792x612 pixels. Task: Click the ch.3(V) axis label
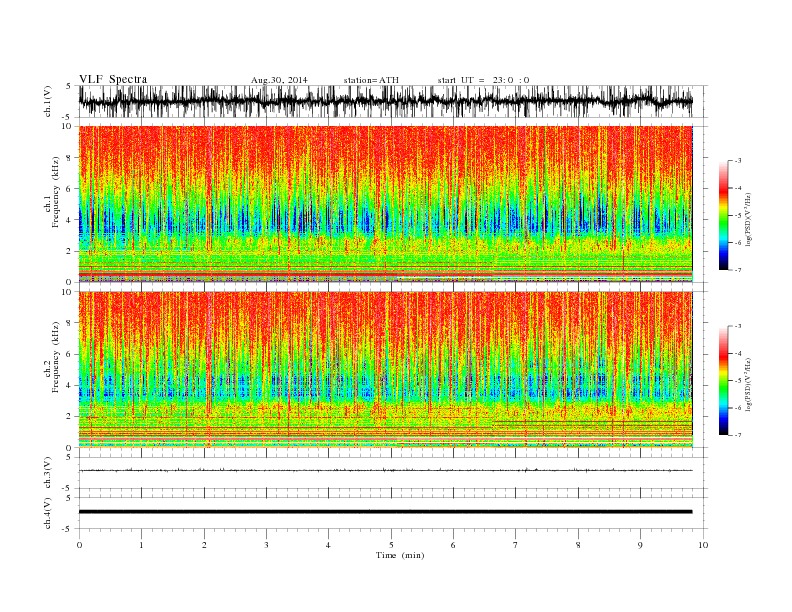click(x=48, y=473)
